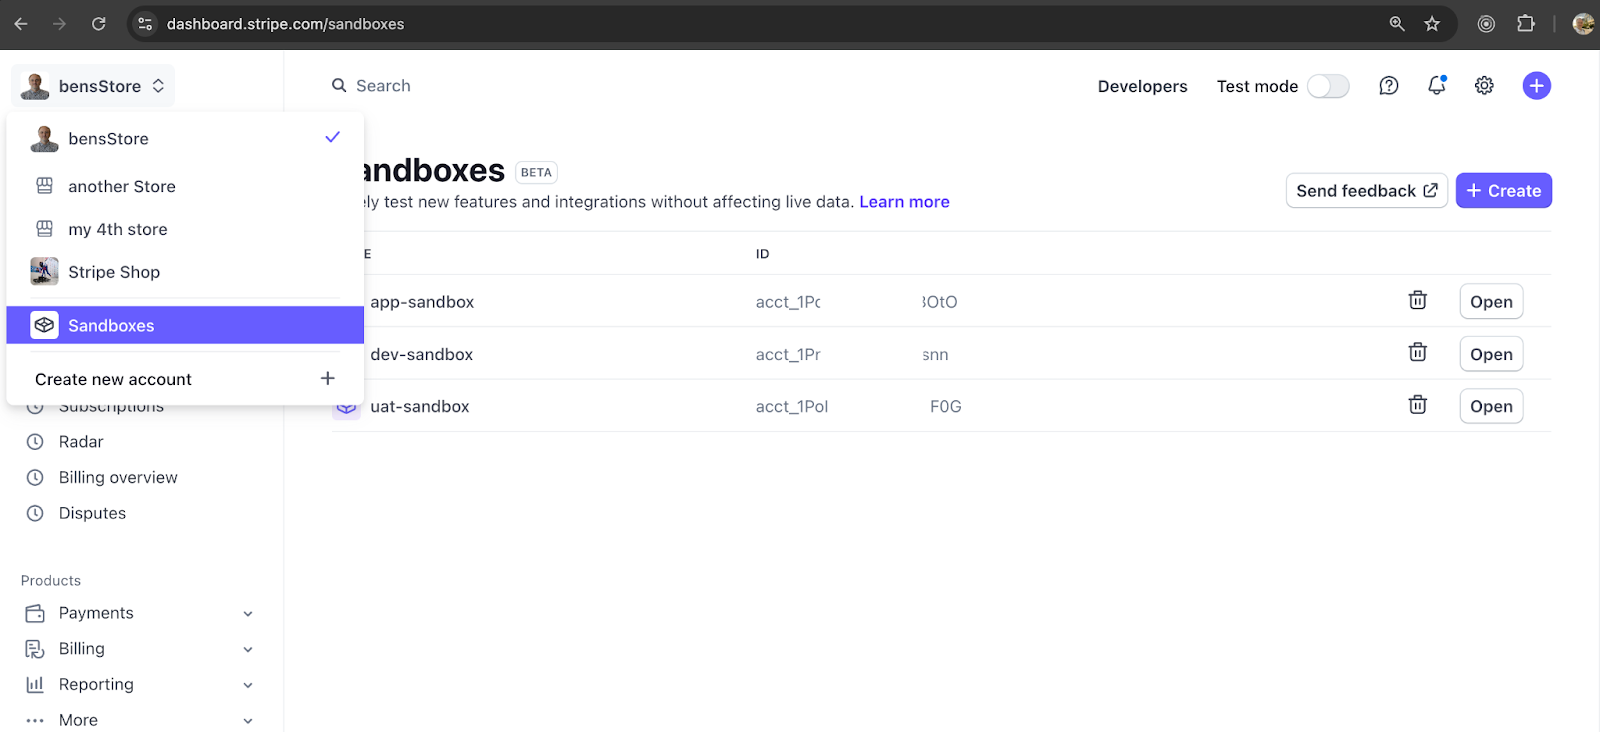Delete dev-sandbox with trash icon
The height and width of the screenshot is (732, 1600).
click(1417, 353)
